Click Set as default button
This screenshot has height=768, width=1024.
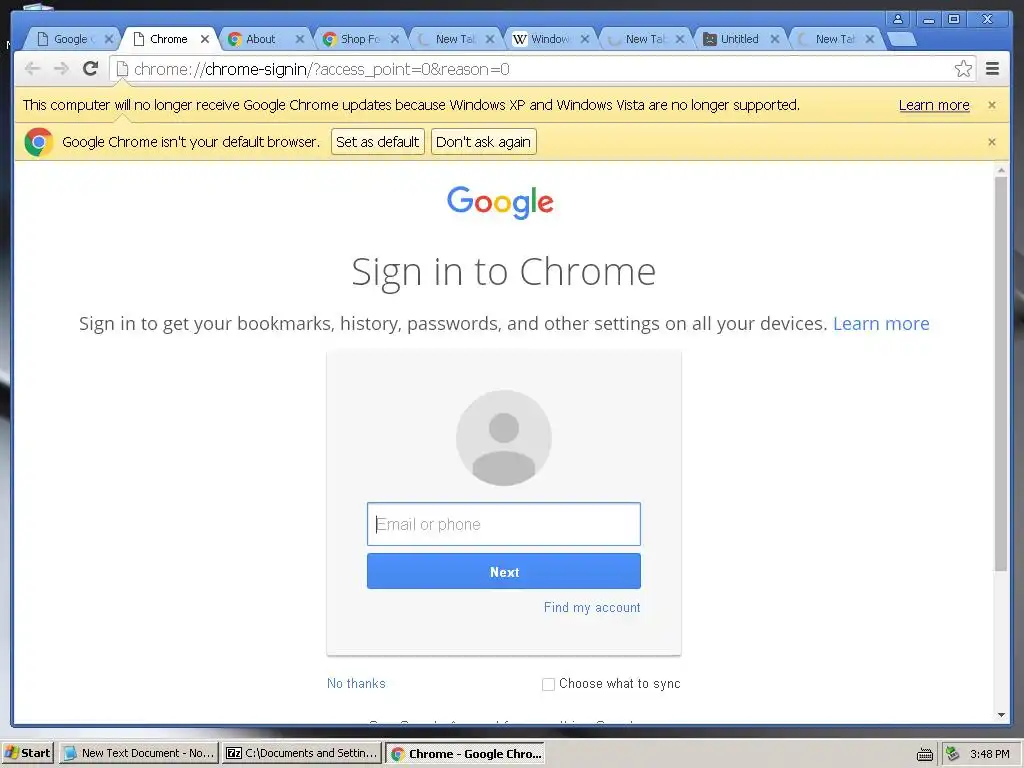[377, 142]
